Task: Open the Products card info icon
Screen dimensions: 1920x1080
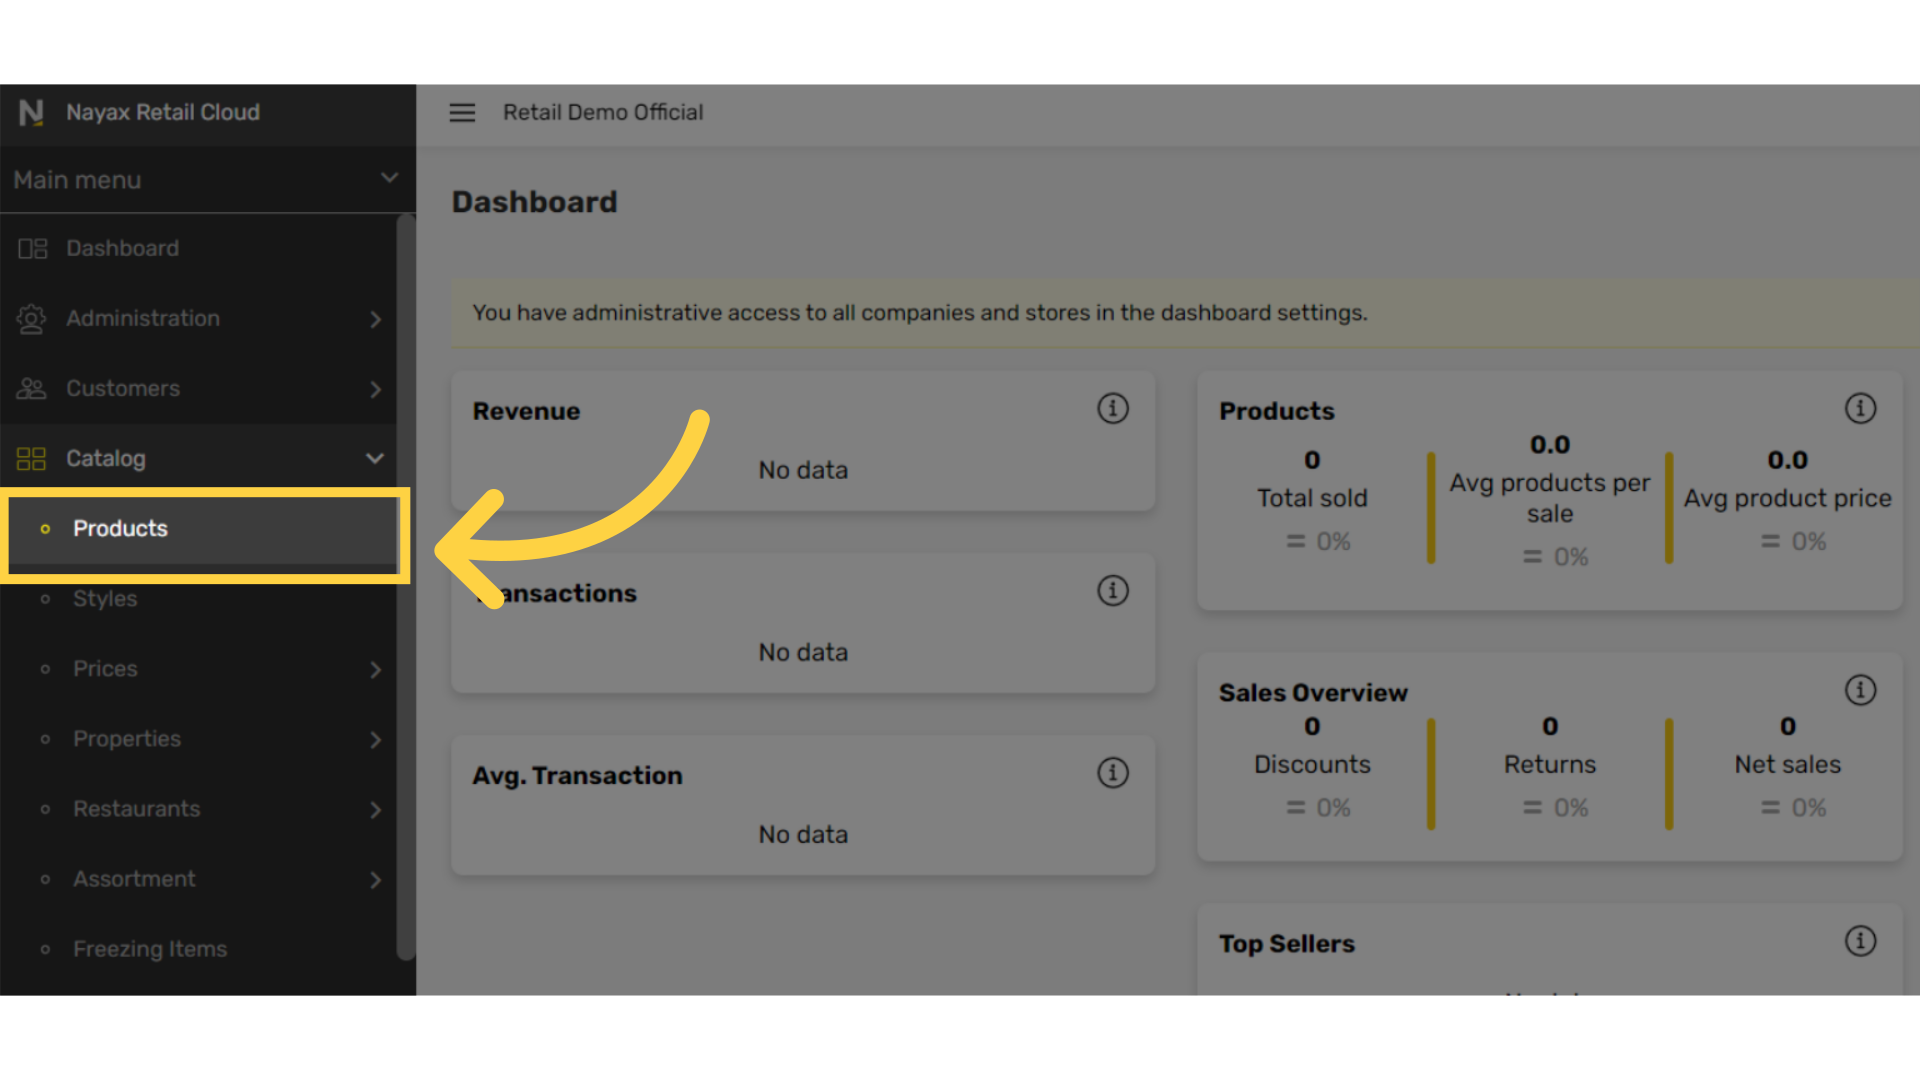Action: point(1860,408)
